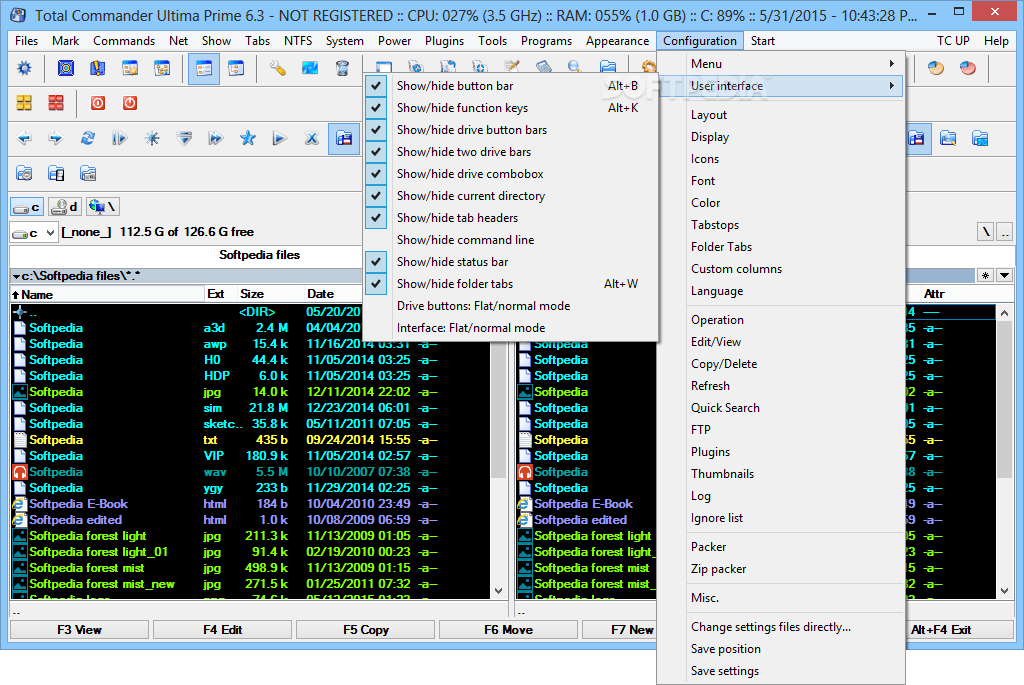Viewport: 1024px width, 685px height.
Task: Click the blue double fast-forward arrow icon
Action: [x=216, y=138]
